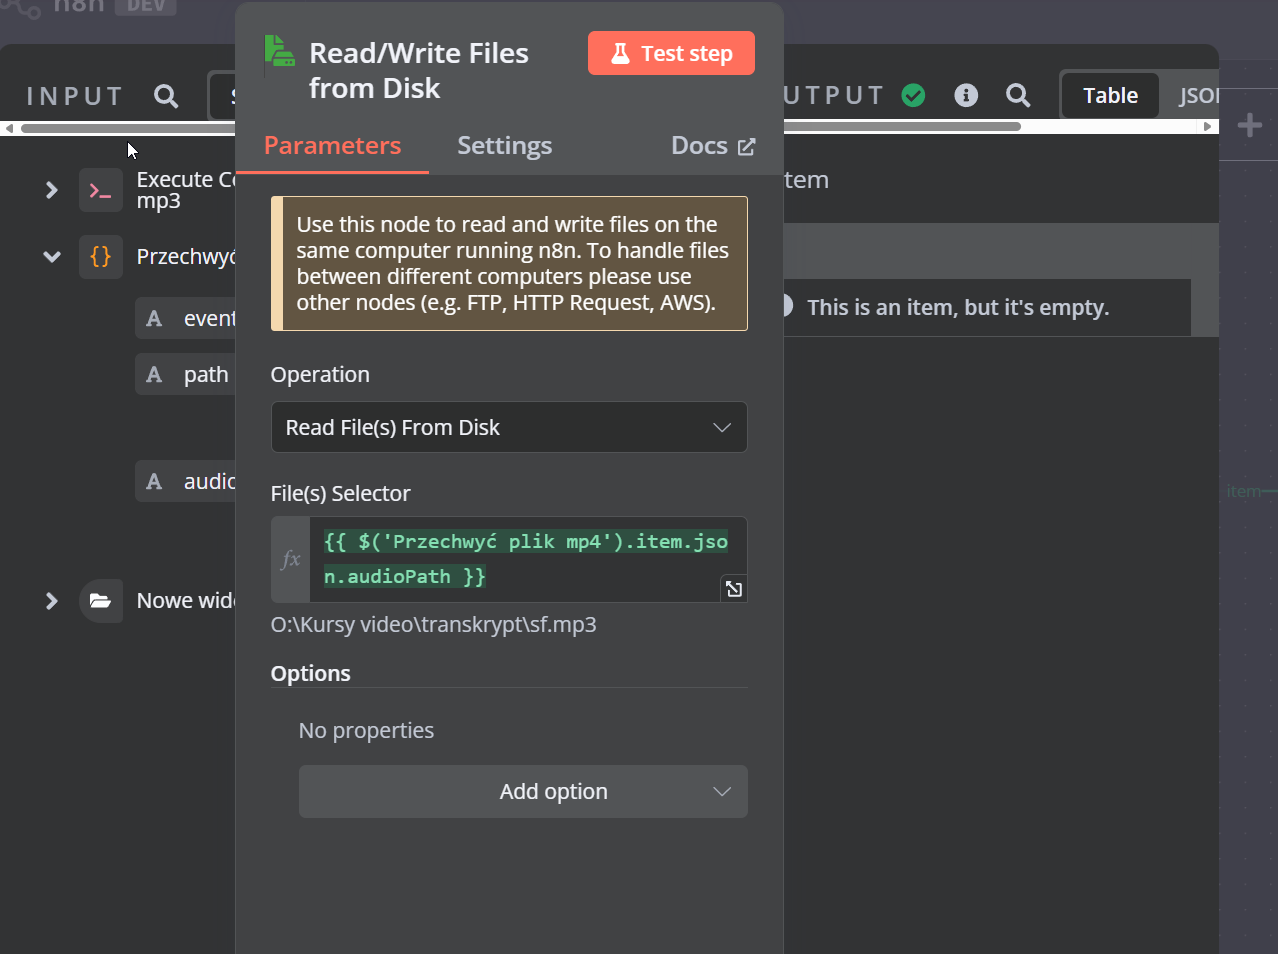Click the fx expression toggle

click(291, 559)
